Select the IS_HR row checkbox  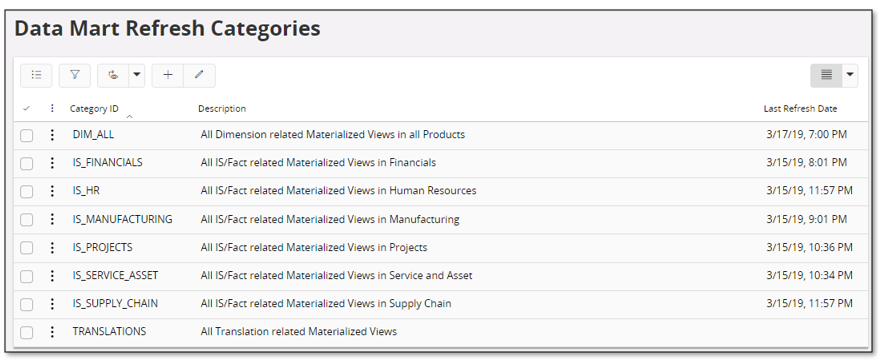point(27,191)
